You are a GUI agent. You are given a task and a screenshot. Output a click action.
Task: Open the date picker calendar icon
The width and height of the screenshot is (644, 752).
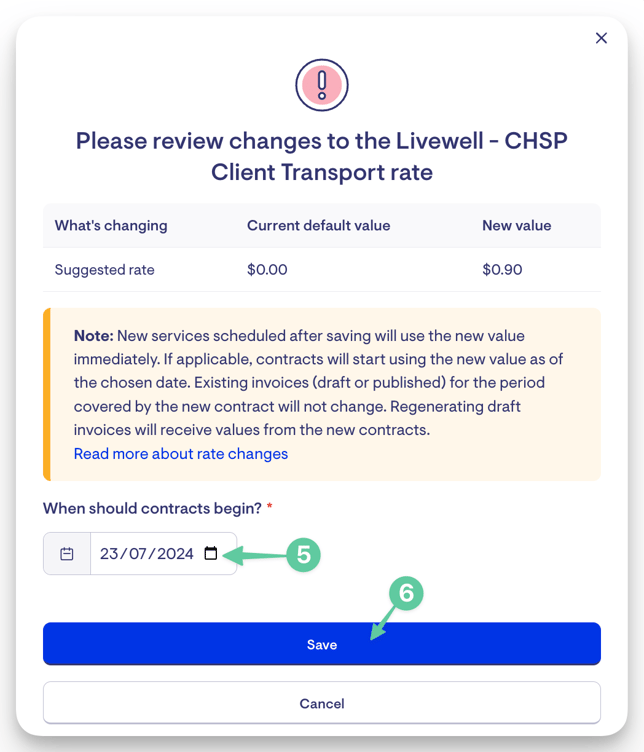211,553
